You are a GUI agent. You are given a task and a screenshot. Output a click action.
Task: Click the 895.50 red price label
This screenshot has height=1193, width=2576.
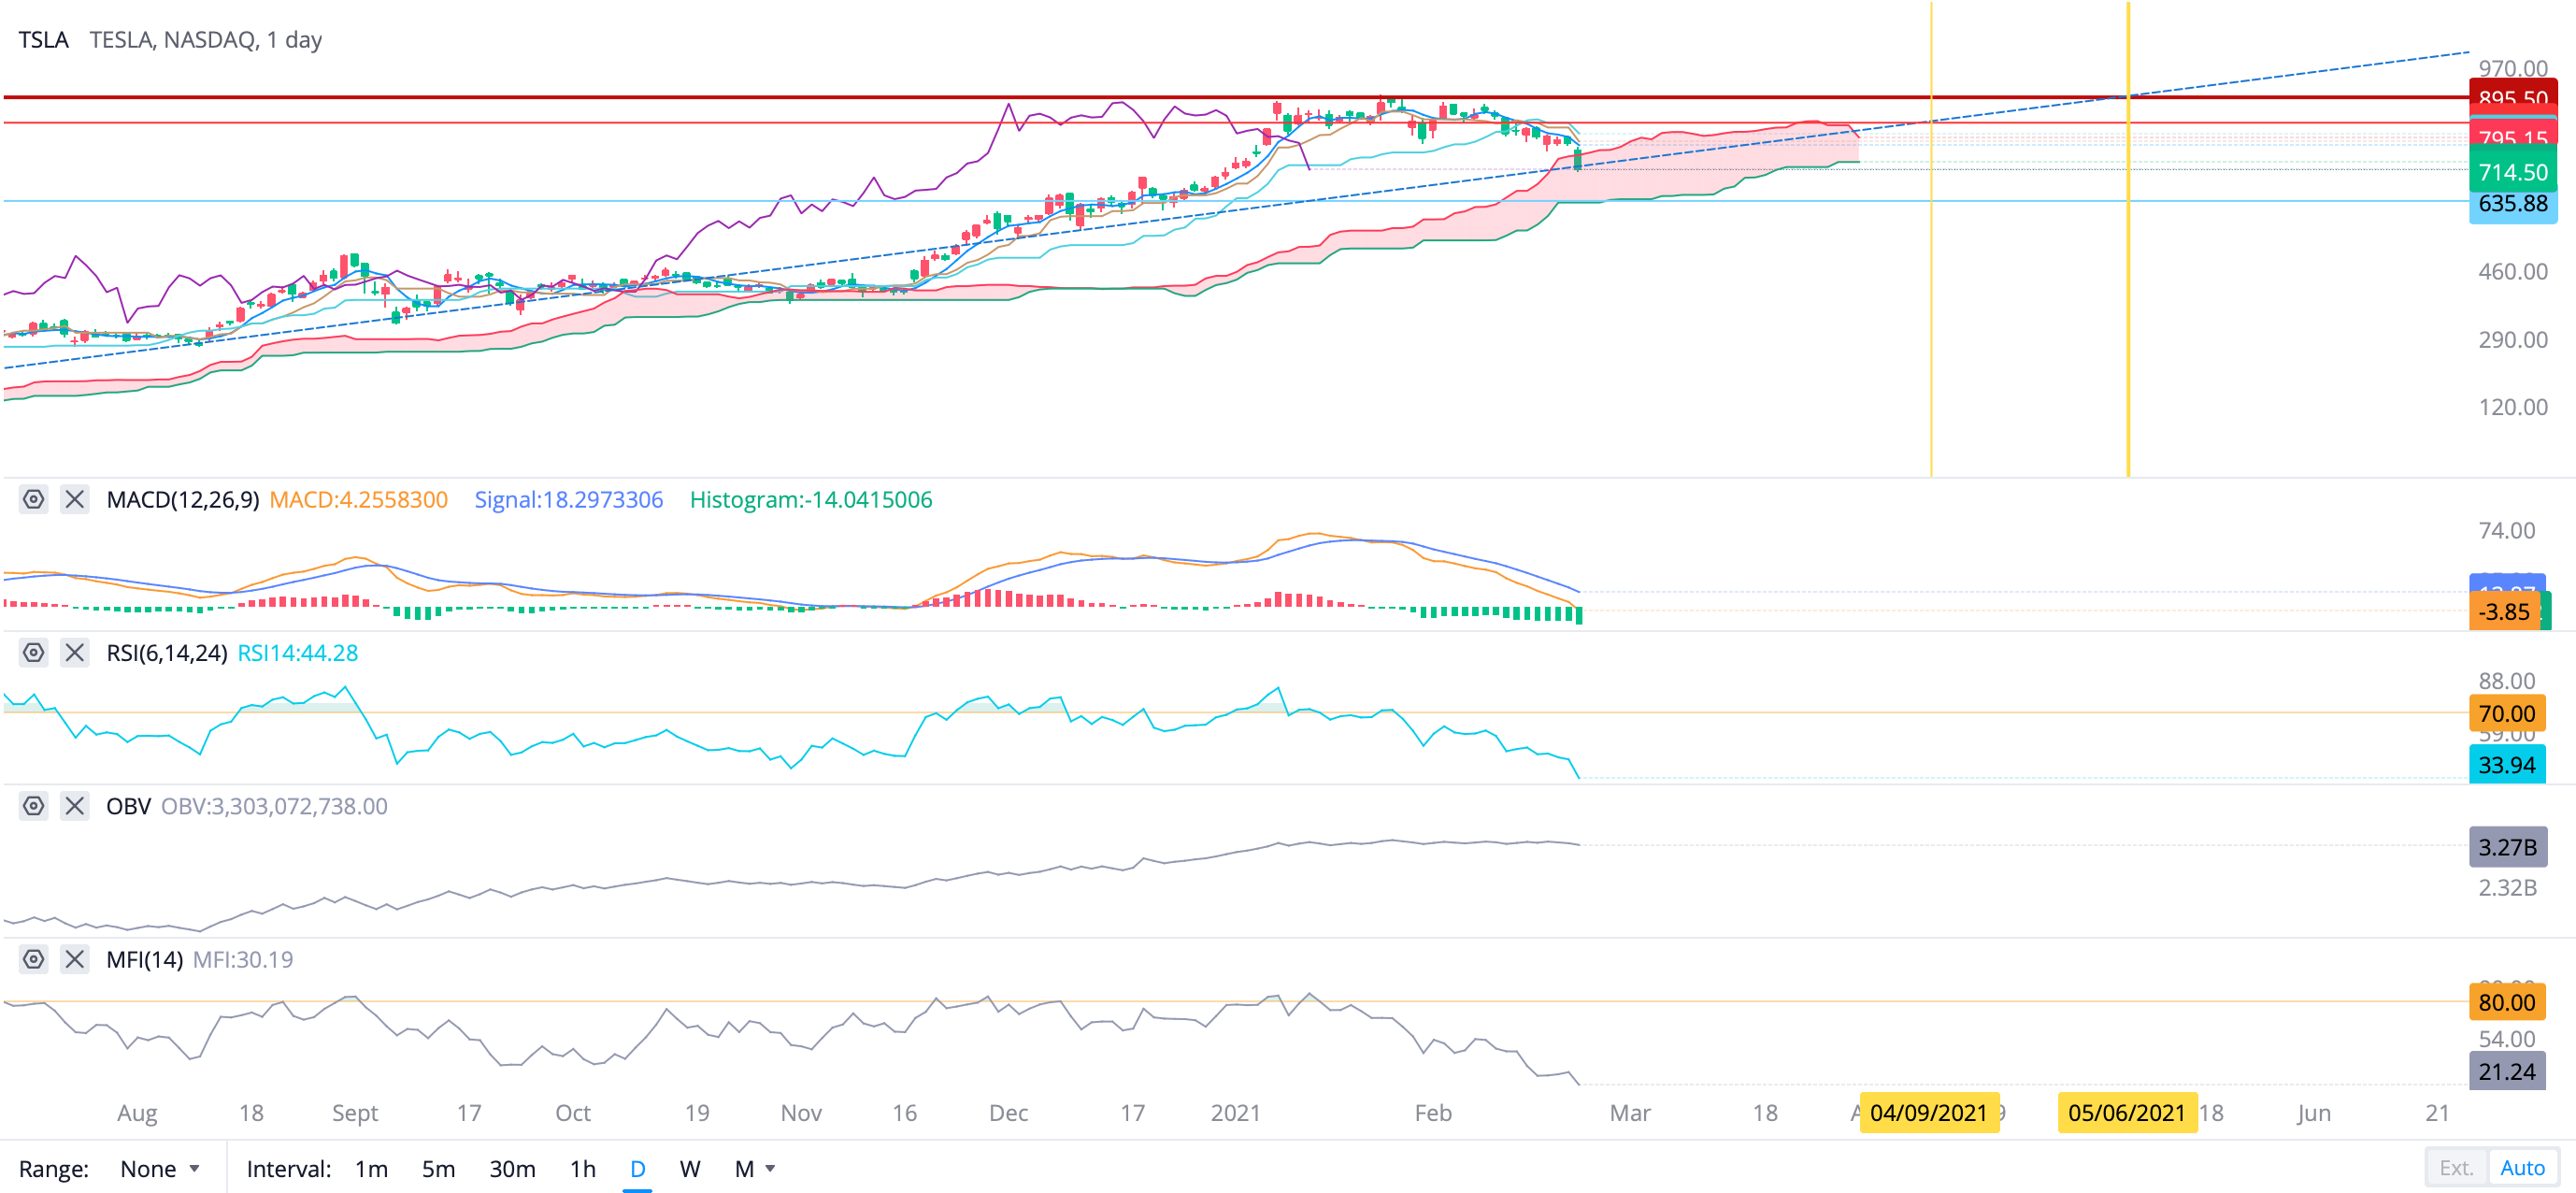coord(2513,98)
